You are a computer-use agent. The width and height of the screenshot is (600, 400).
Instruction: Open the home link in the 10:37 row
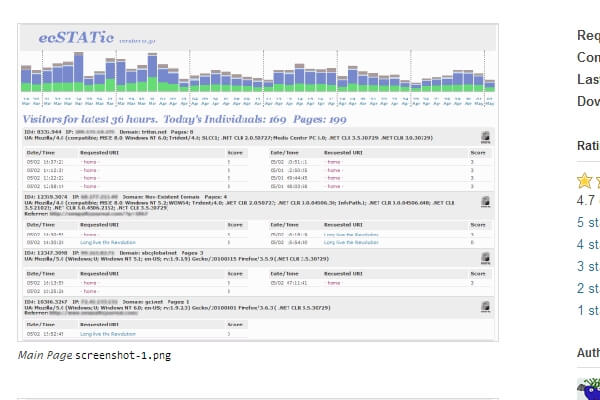click(x=91, y=162)
